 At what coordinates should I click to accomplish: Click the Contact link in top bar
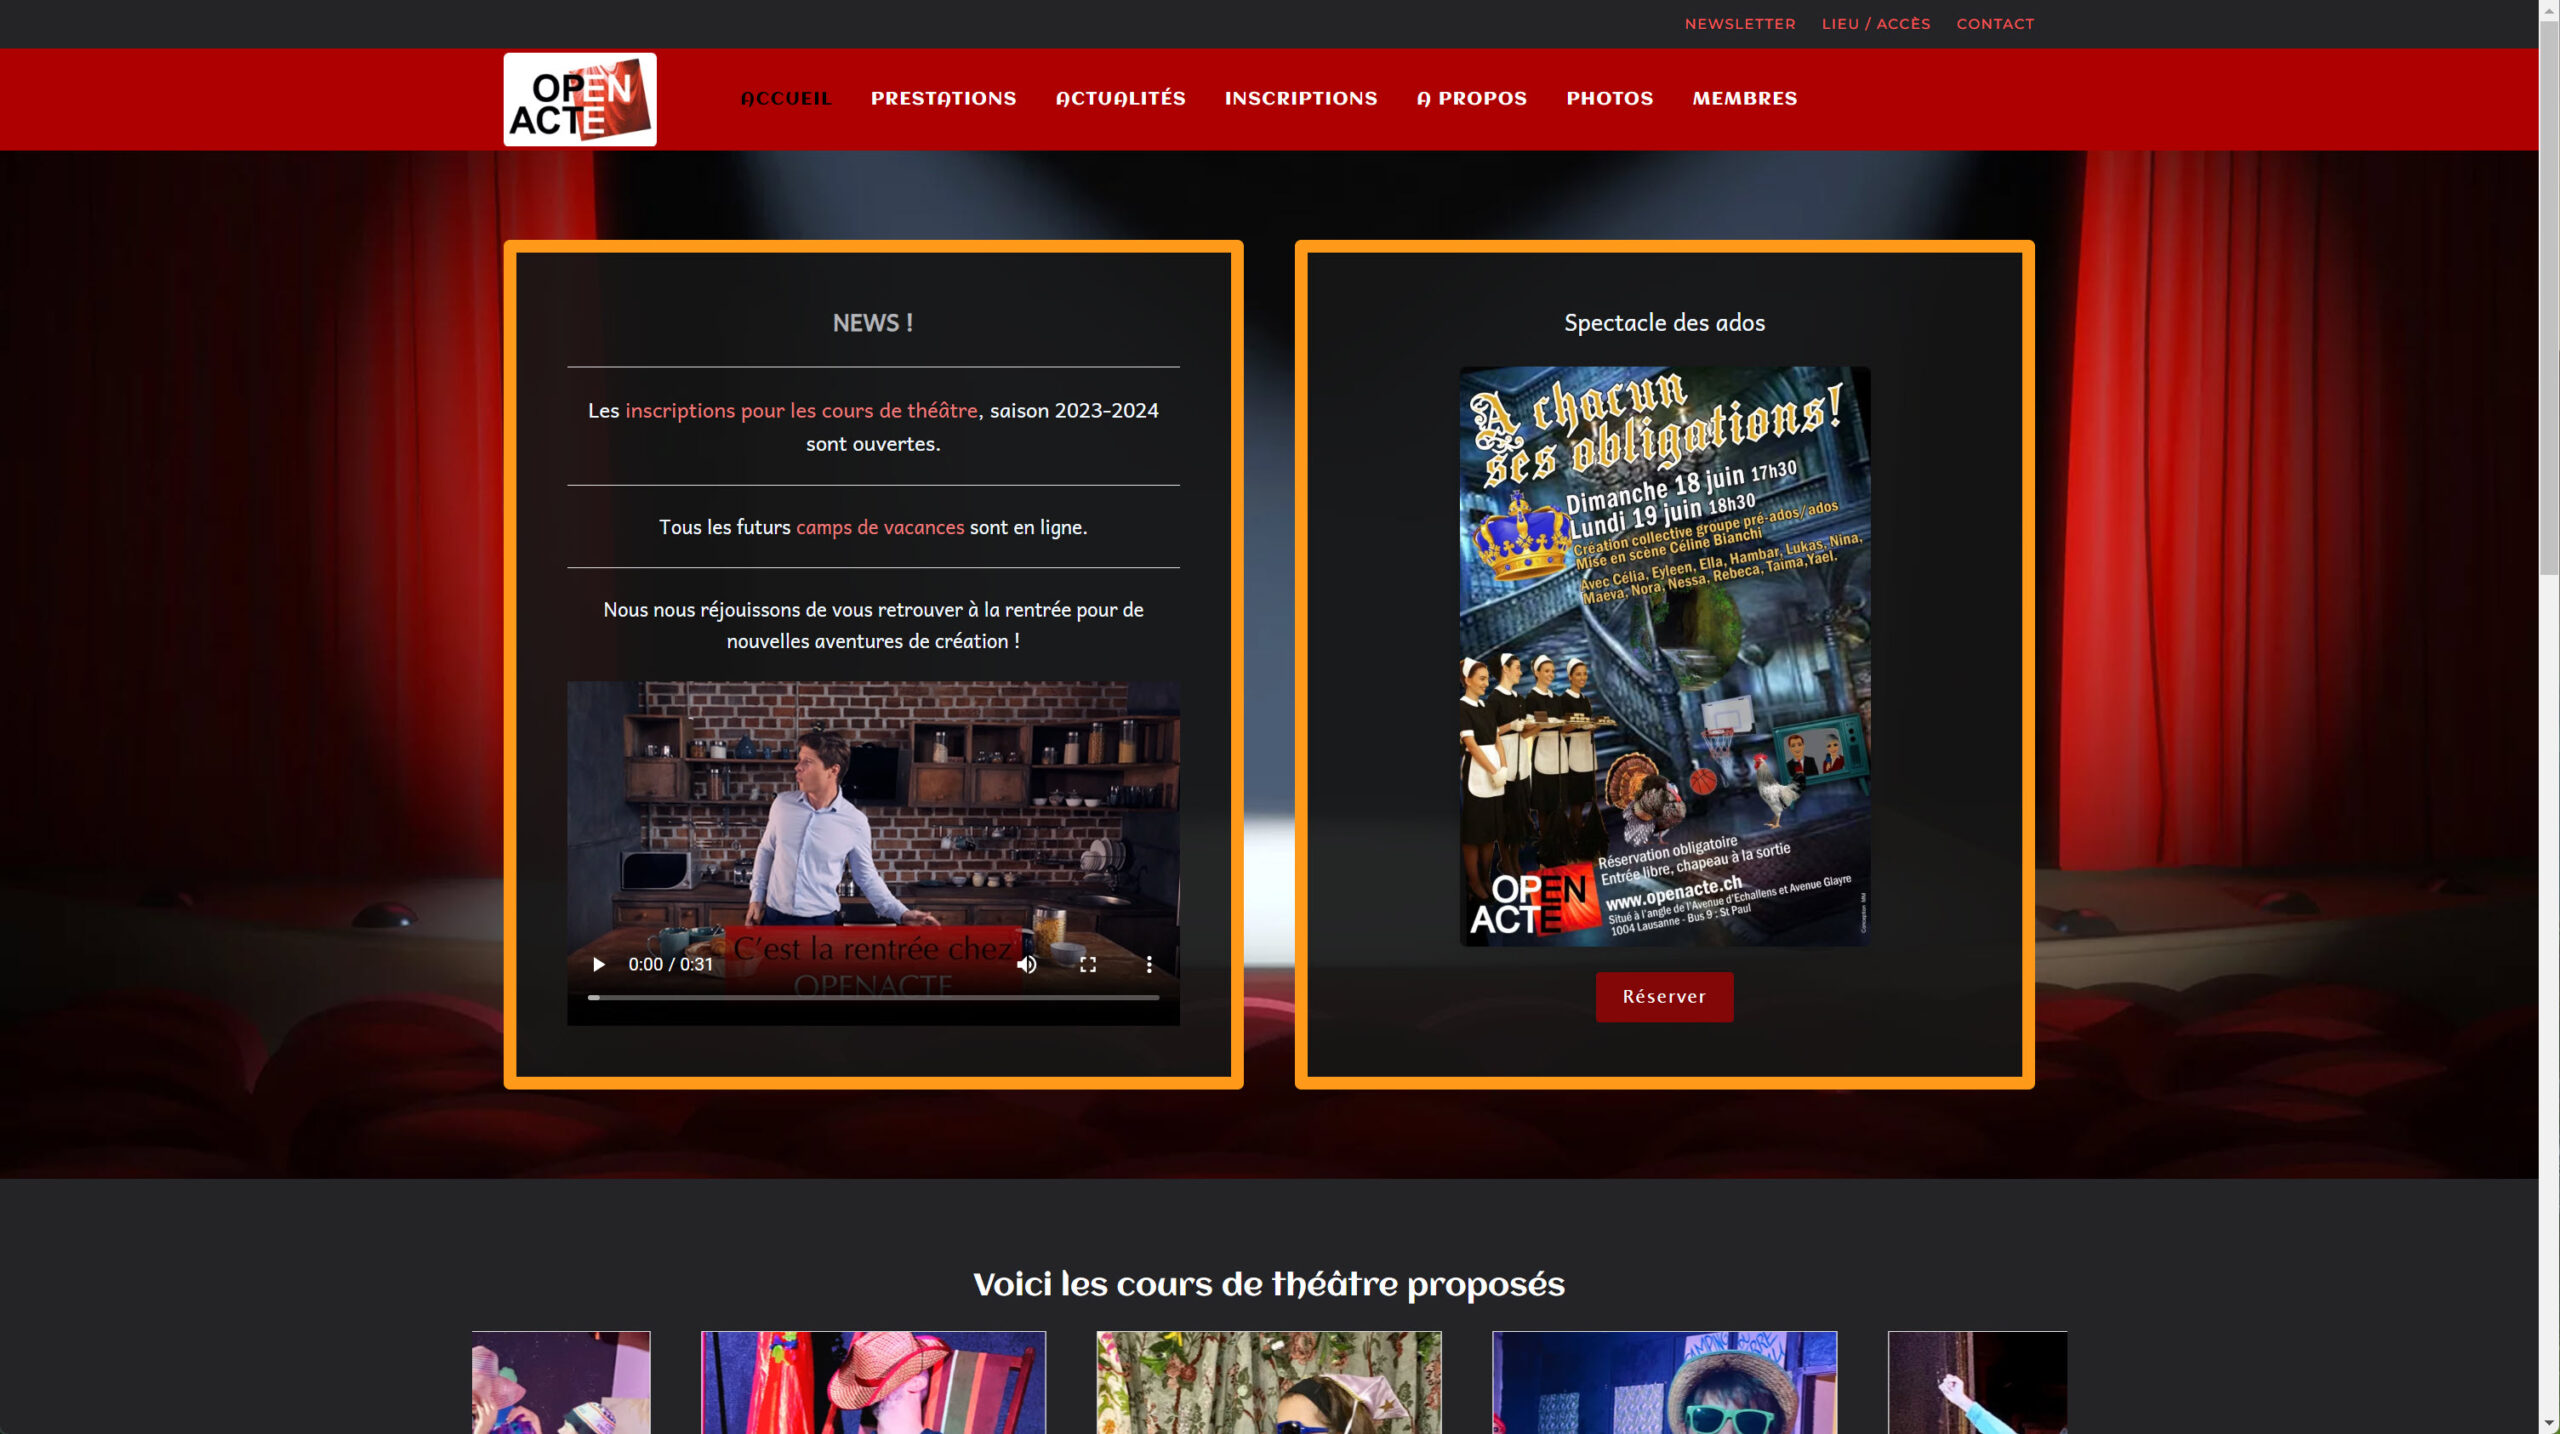click(x=1994, y=23)
